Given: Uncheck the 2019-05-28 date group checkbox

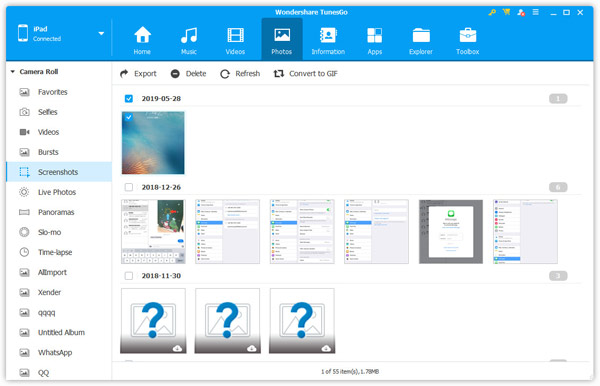Looking at the screenshot, I should point(129,99).
